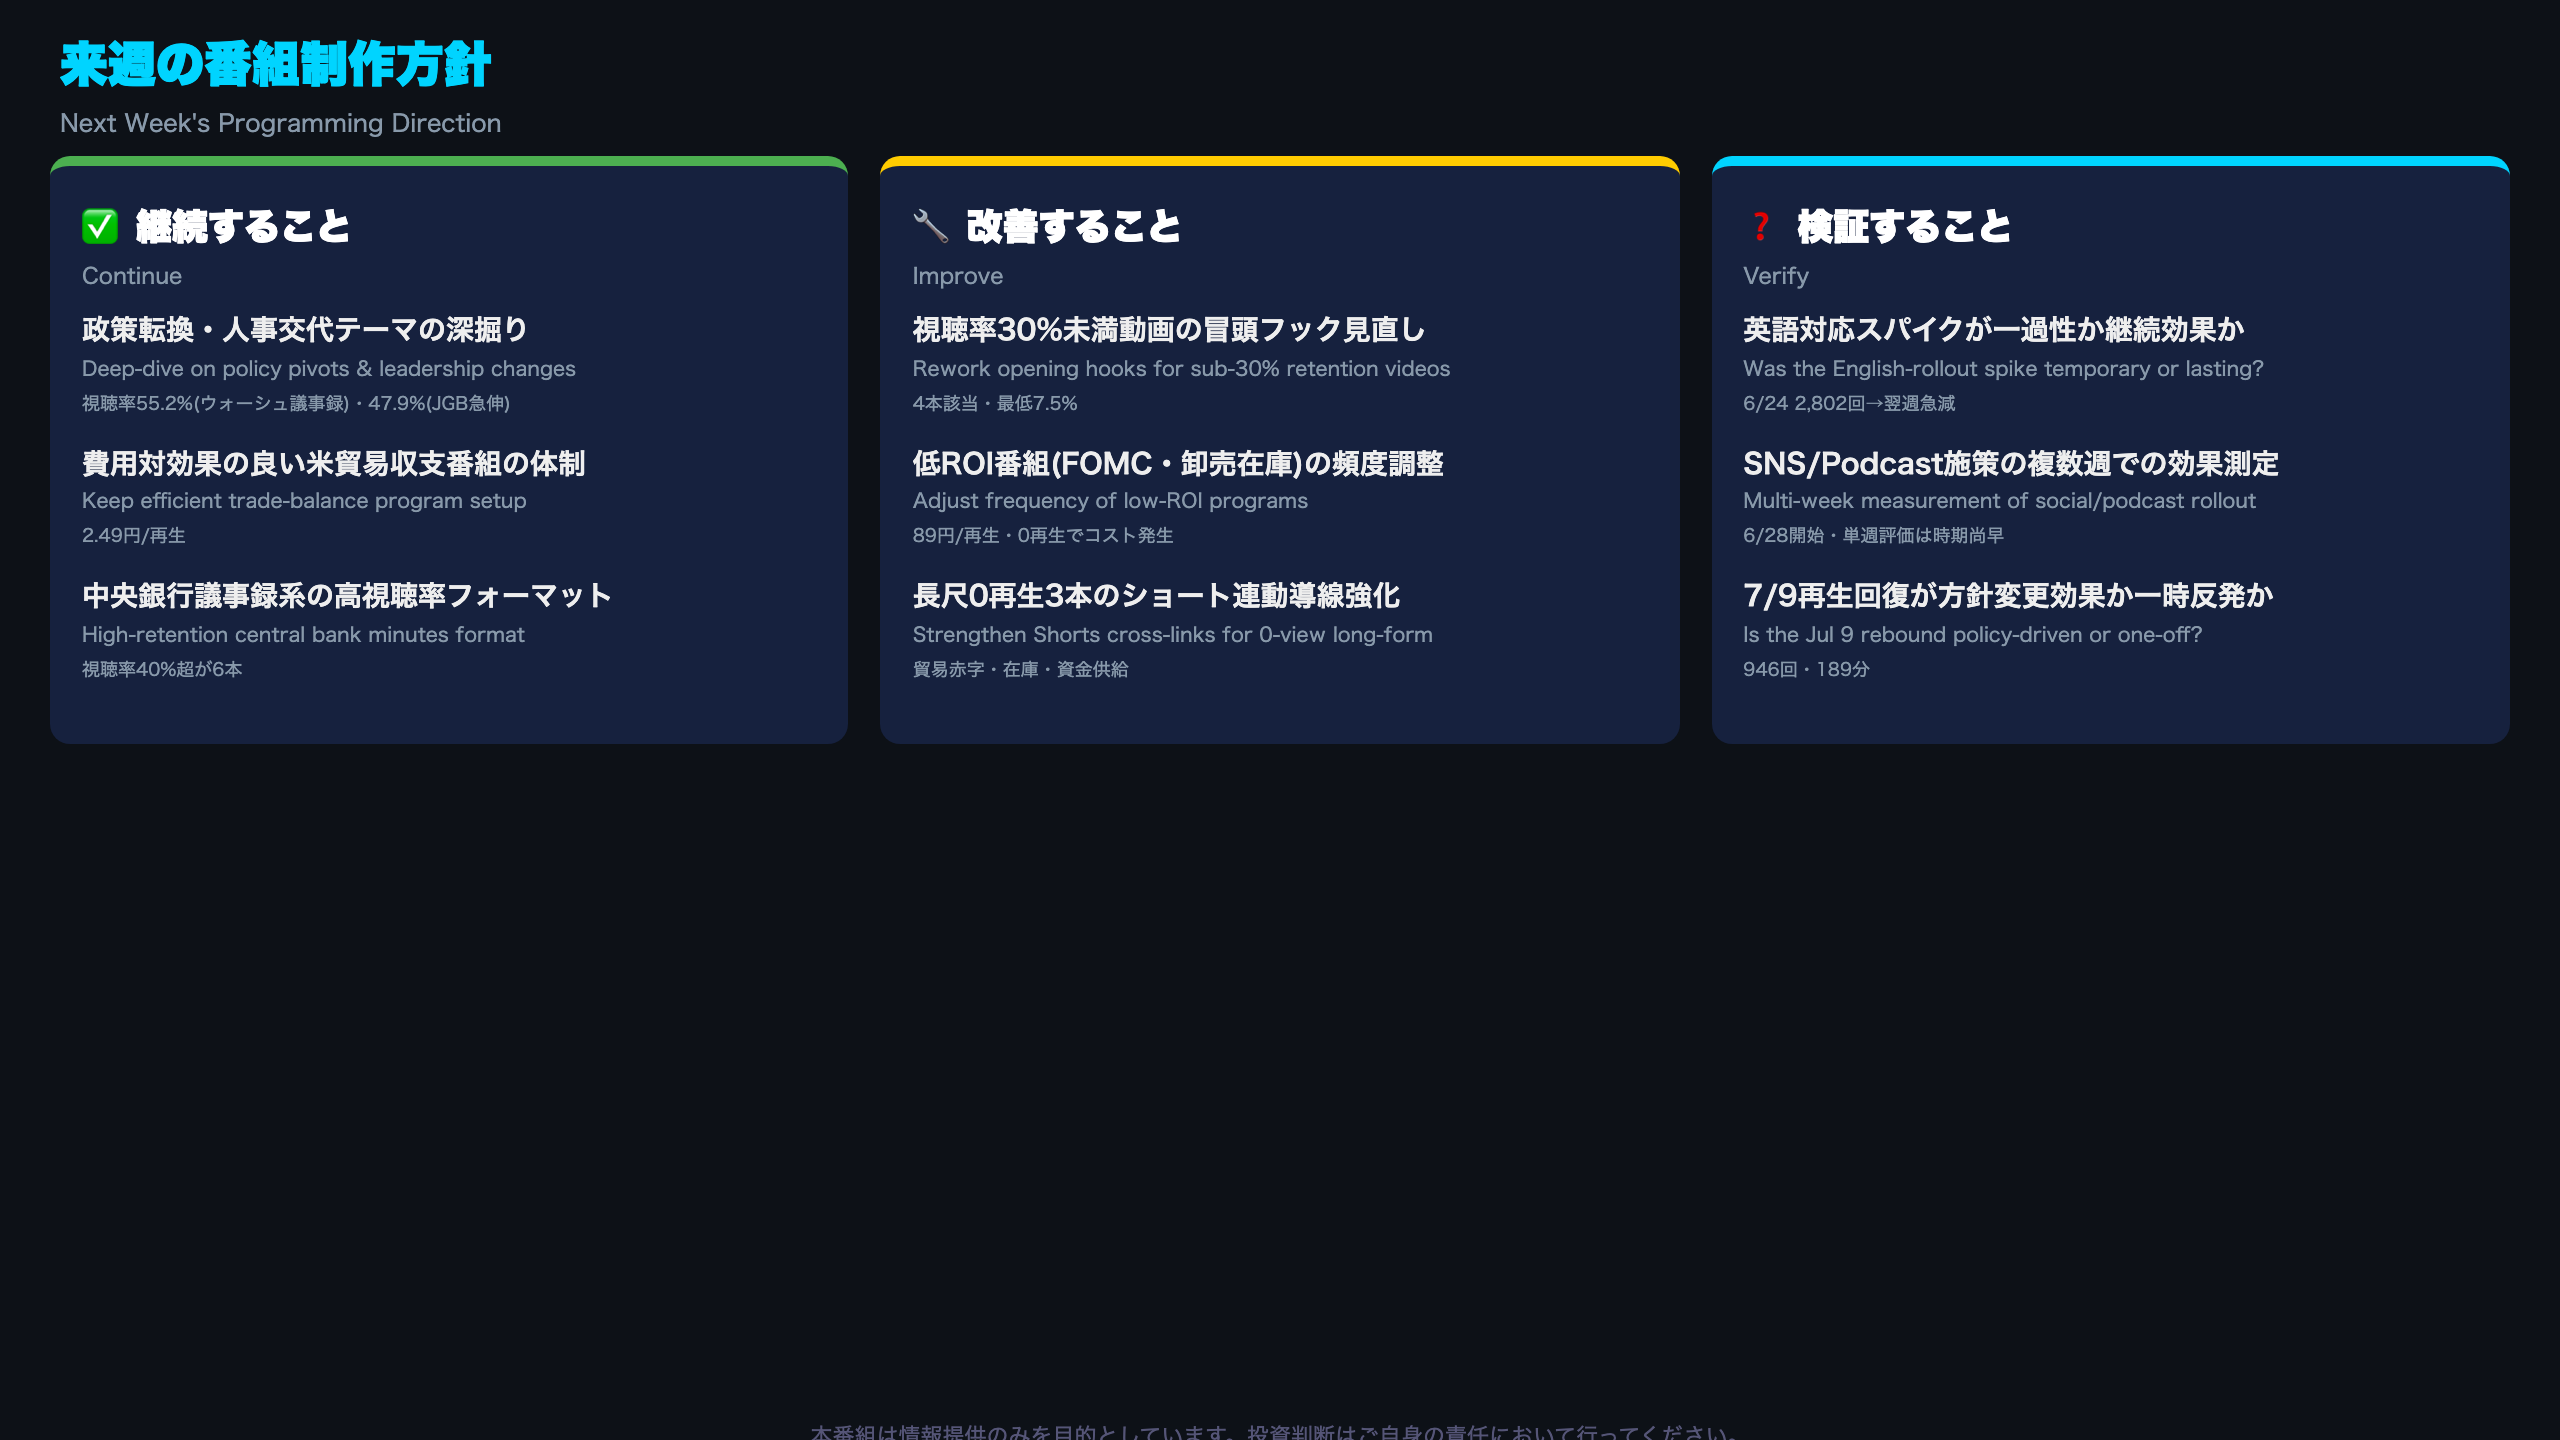Click the 継続すること card heading
This screenshot has width=2560, height=1440.
tap(243, 227)
